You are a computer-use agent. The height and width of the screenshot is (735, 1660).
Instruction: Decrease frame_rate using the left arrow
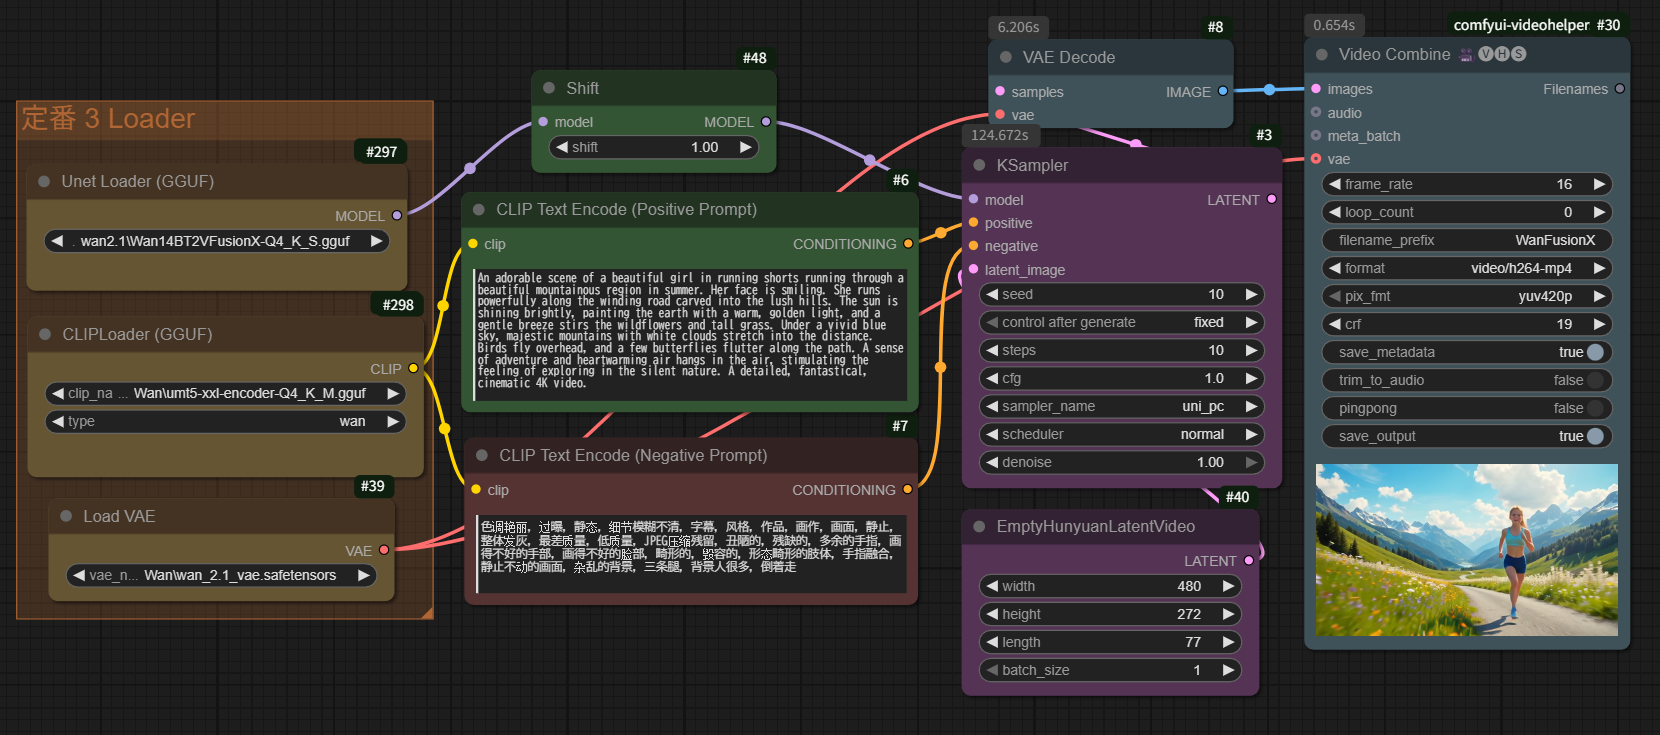pos(1334,184)
